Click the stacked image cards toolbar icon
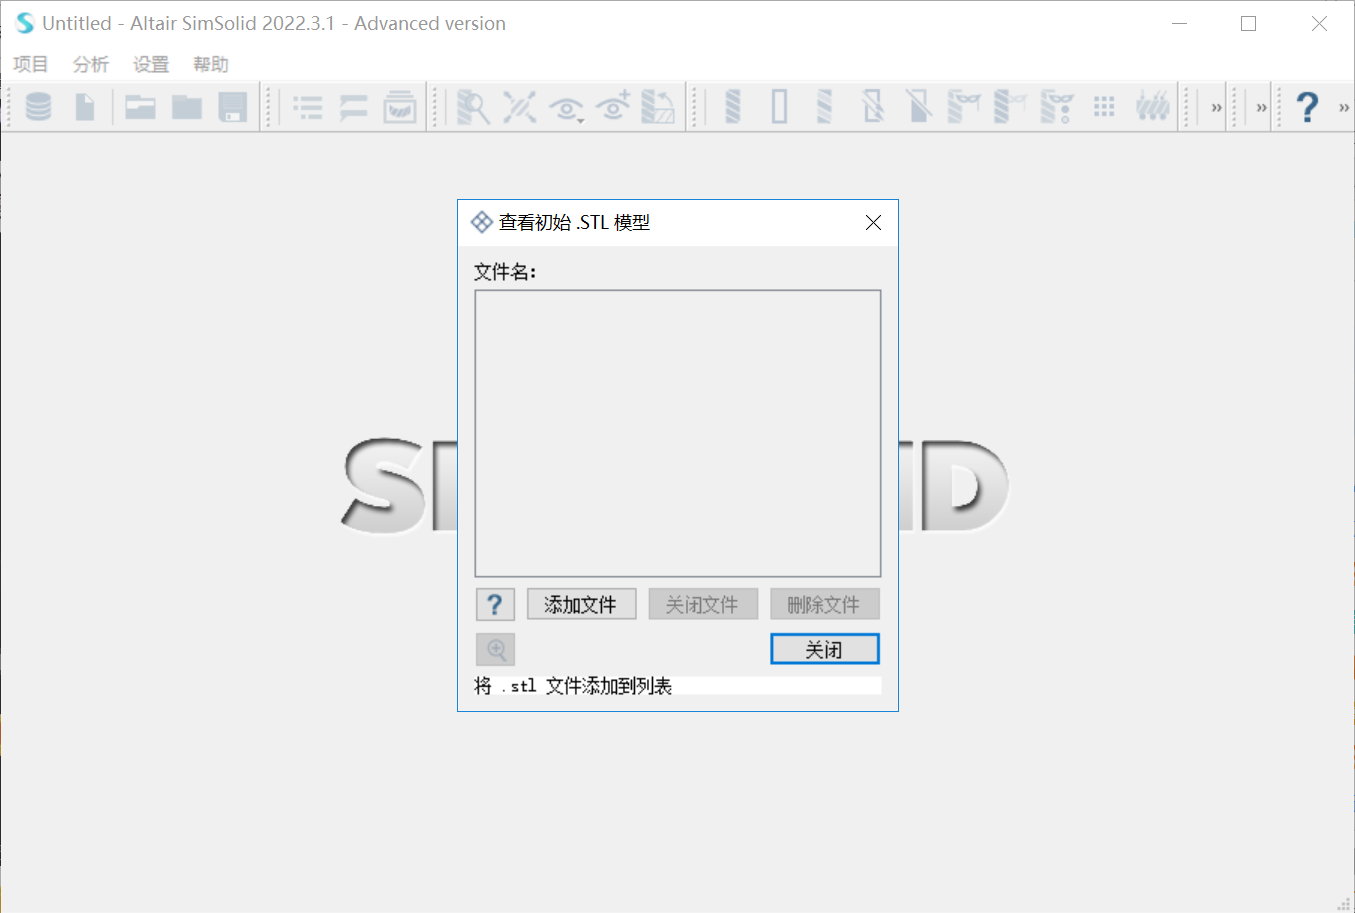The width and height of the screenshot is (1355, 913). (x=400, y=106)
